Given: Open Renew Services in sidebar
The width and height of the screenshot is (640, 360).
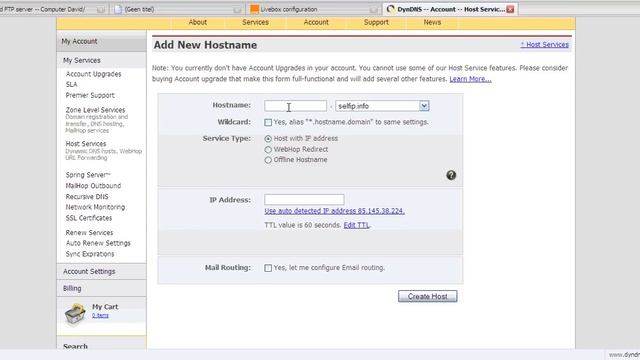Looking at the screenshot, I should click(x=89, y=233).
